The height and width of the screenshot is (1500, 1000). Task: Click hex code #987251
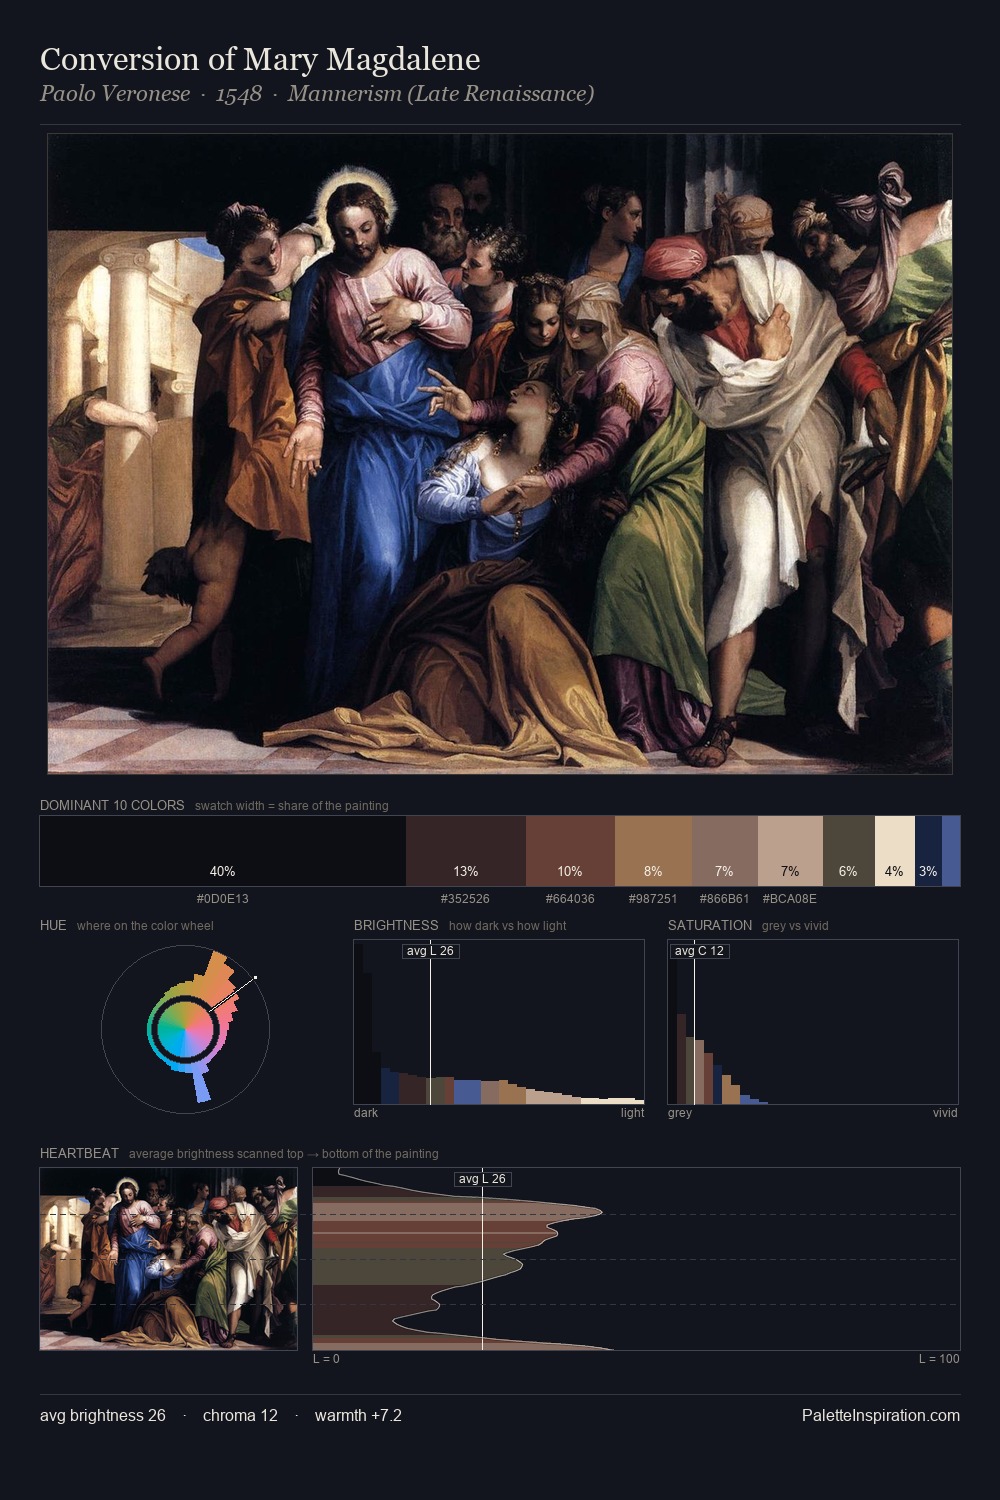[x=653, y=899]
